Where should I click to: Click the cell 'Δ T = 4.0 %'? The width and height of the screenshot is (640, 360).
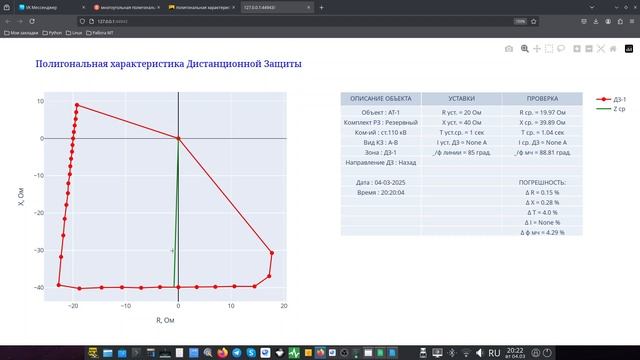542,212
